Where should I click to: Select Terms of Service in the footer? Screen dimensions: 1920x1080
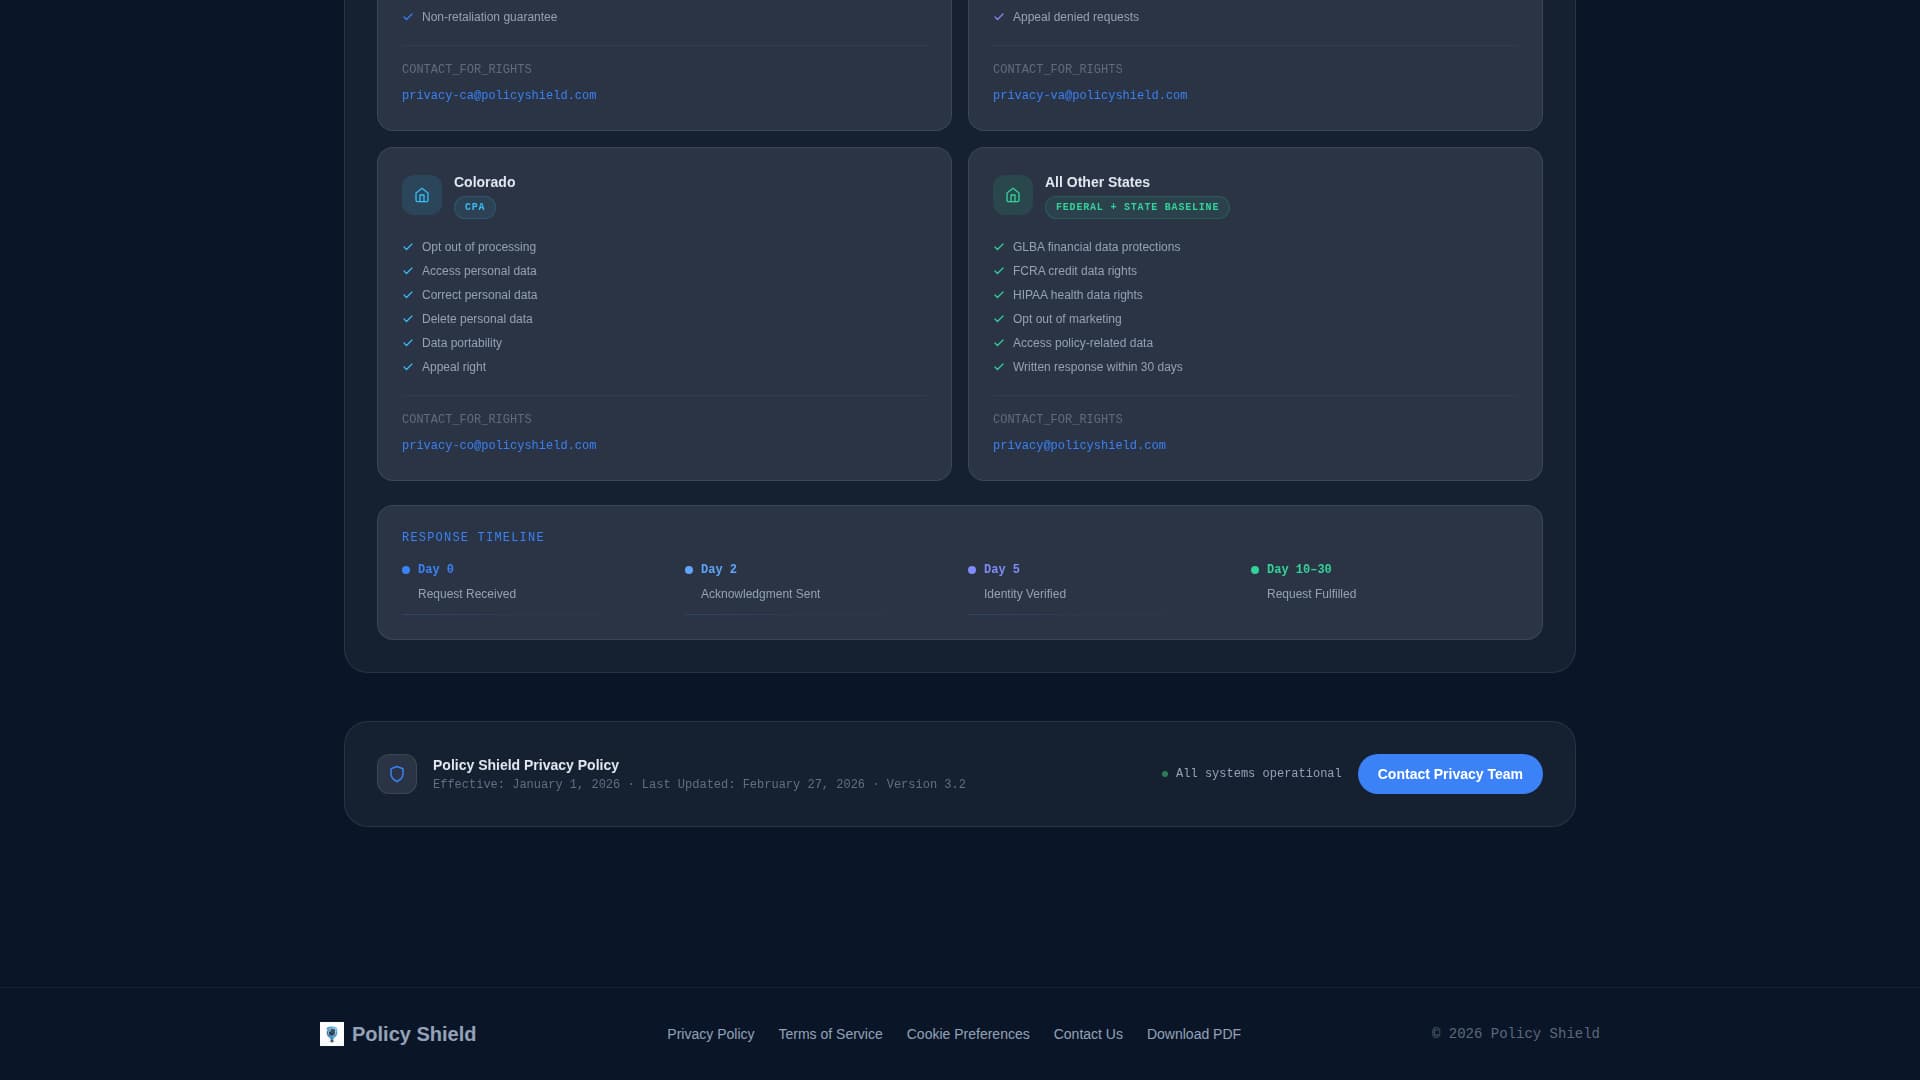[830, 1034]
